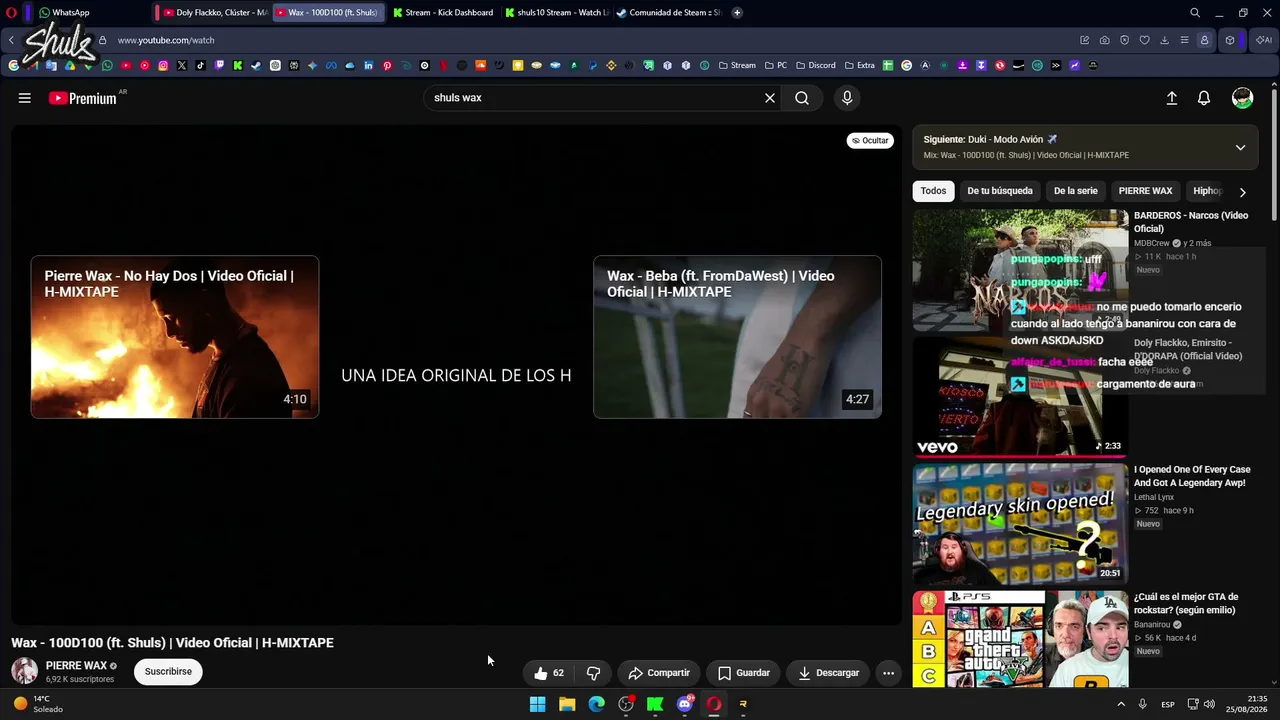Open a new browser tab with plus

click(737, 13)
